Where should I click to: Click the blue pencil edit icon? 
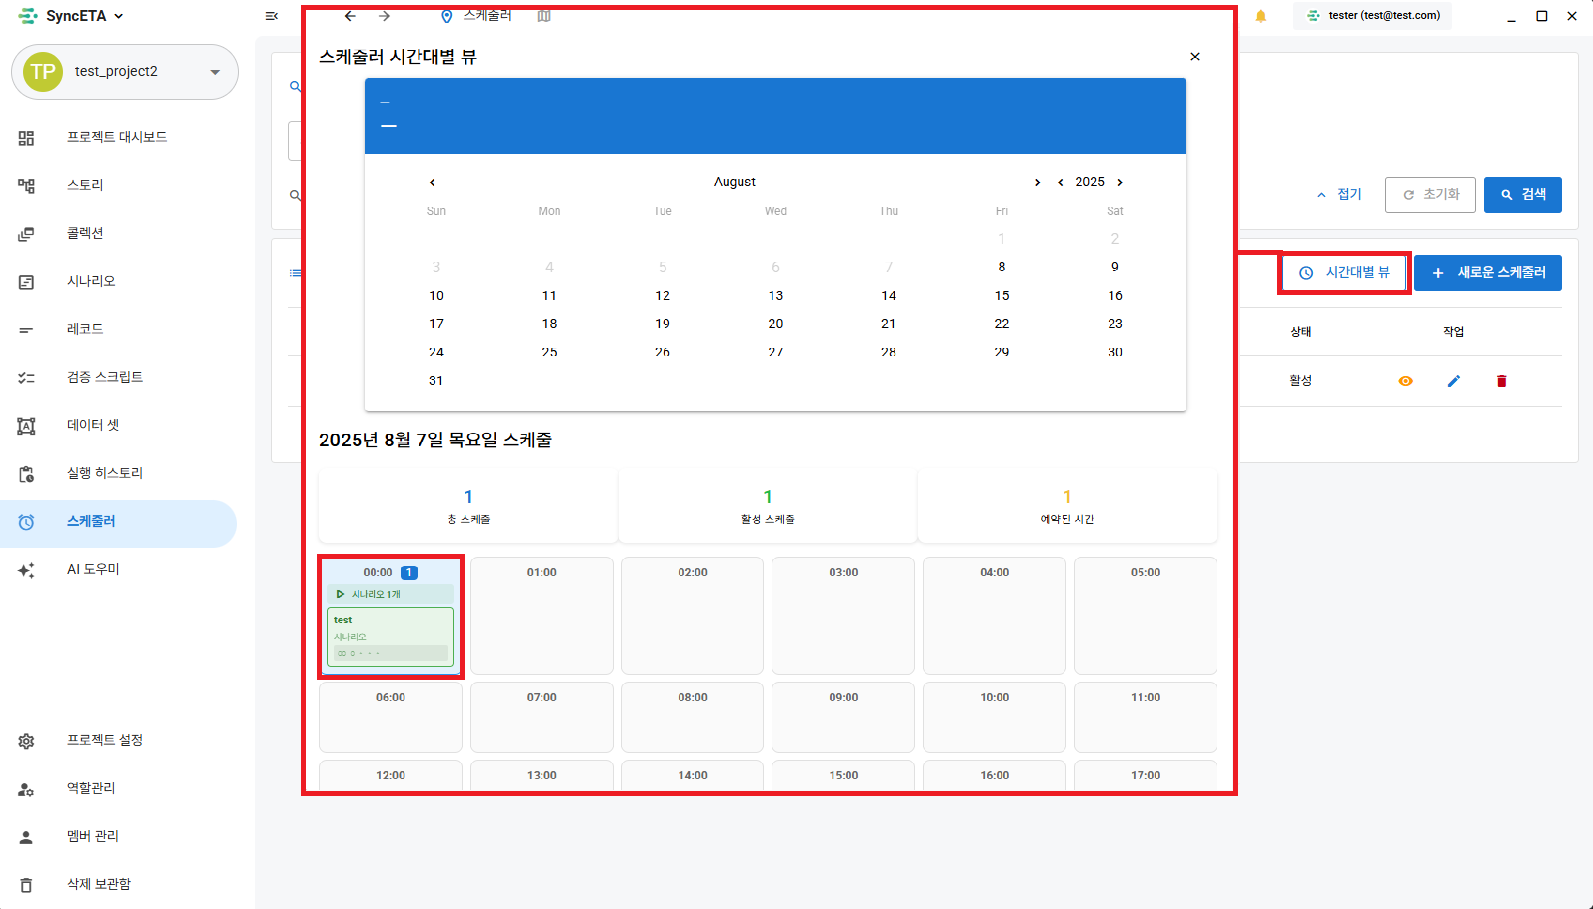click(x=1453, y=381)
